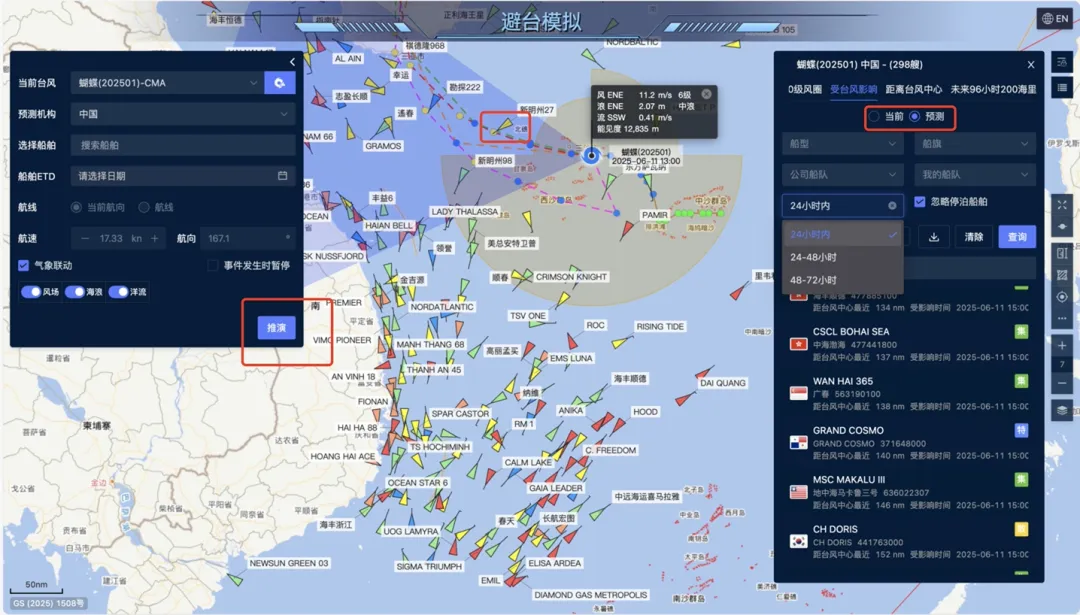Image resolution: width=1080 pixels, height=615 pixels.
Task: Click the 航向 heading input showing 167.1
Action: coord(247,238)
